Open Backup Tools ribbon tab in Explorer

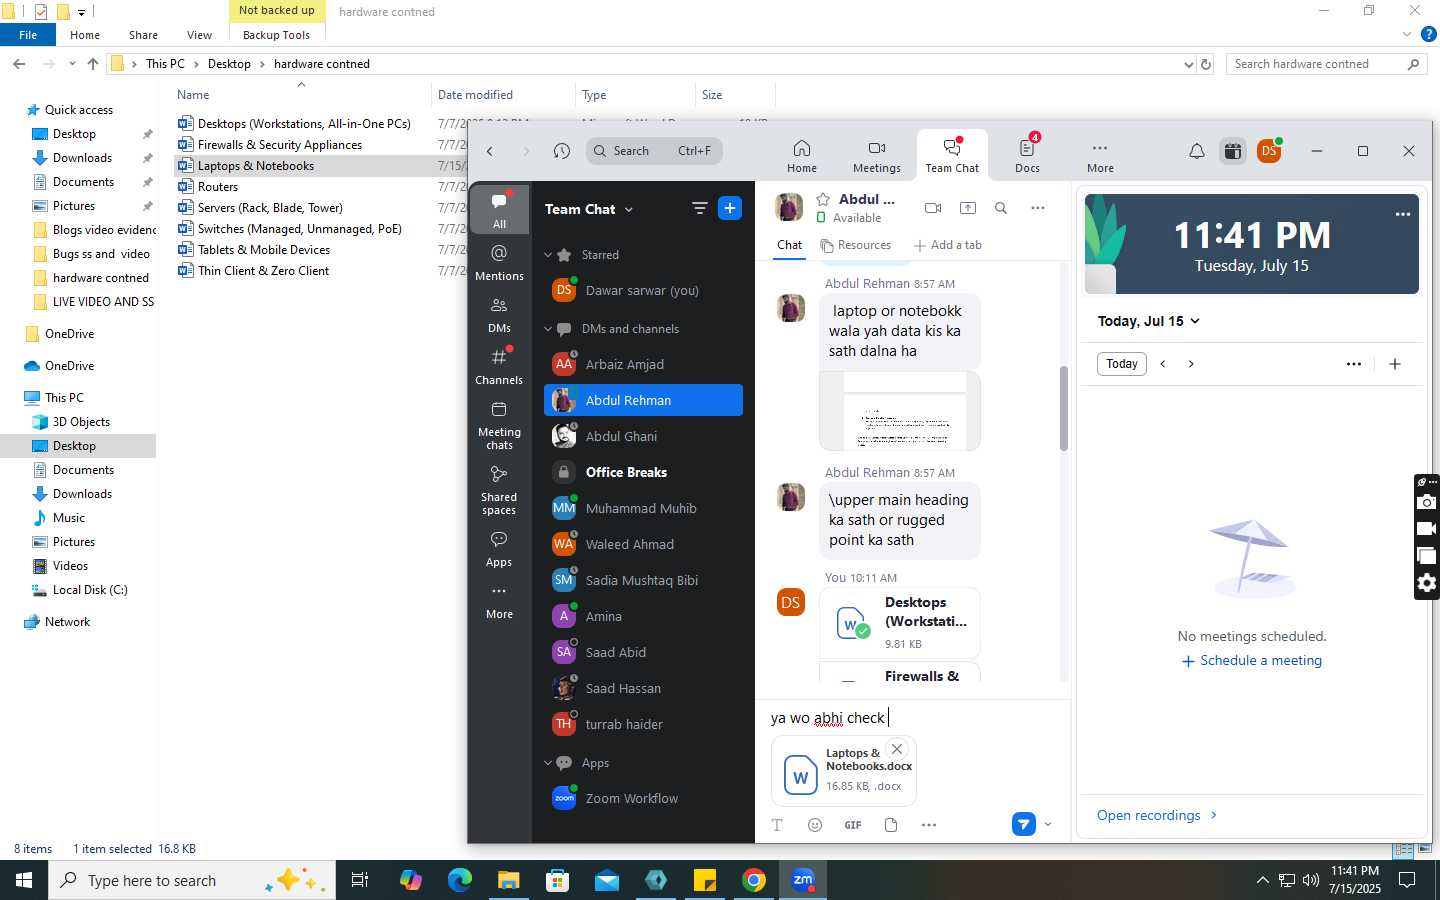pos(276,35)
